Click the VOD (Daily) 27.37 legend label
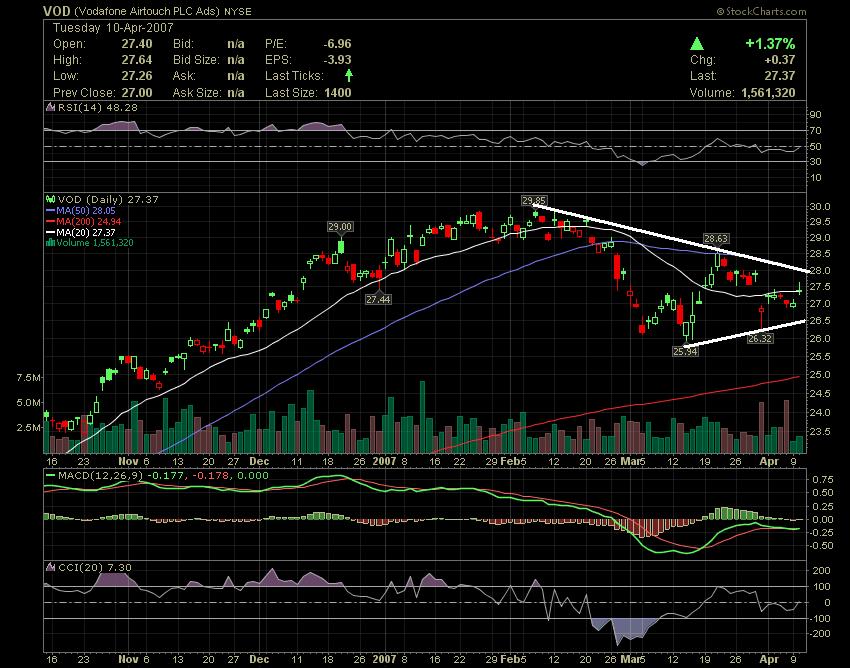This screenshot has height=668, width=850. pyautogui.click(x=108, y=200)
